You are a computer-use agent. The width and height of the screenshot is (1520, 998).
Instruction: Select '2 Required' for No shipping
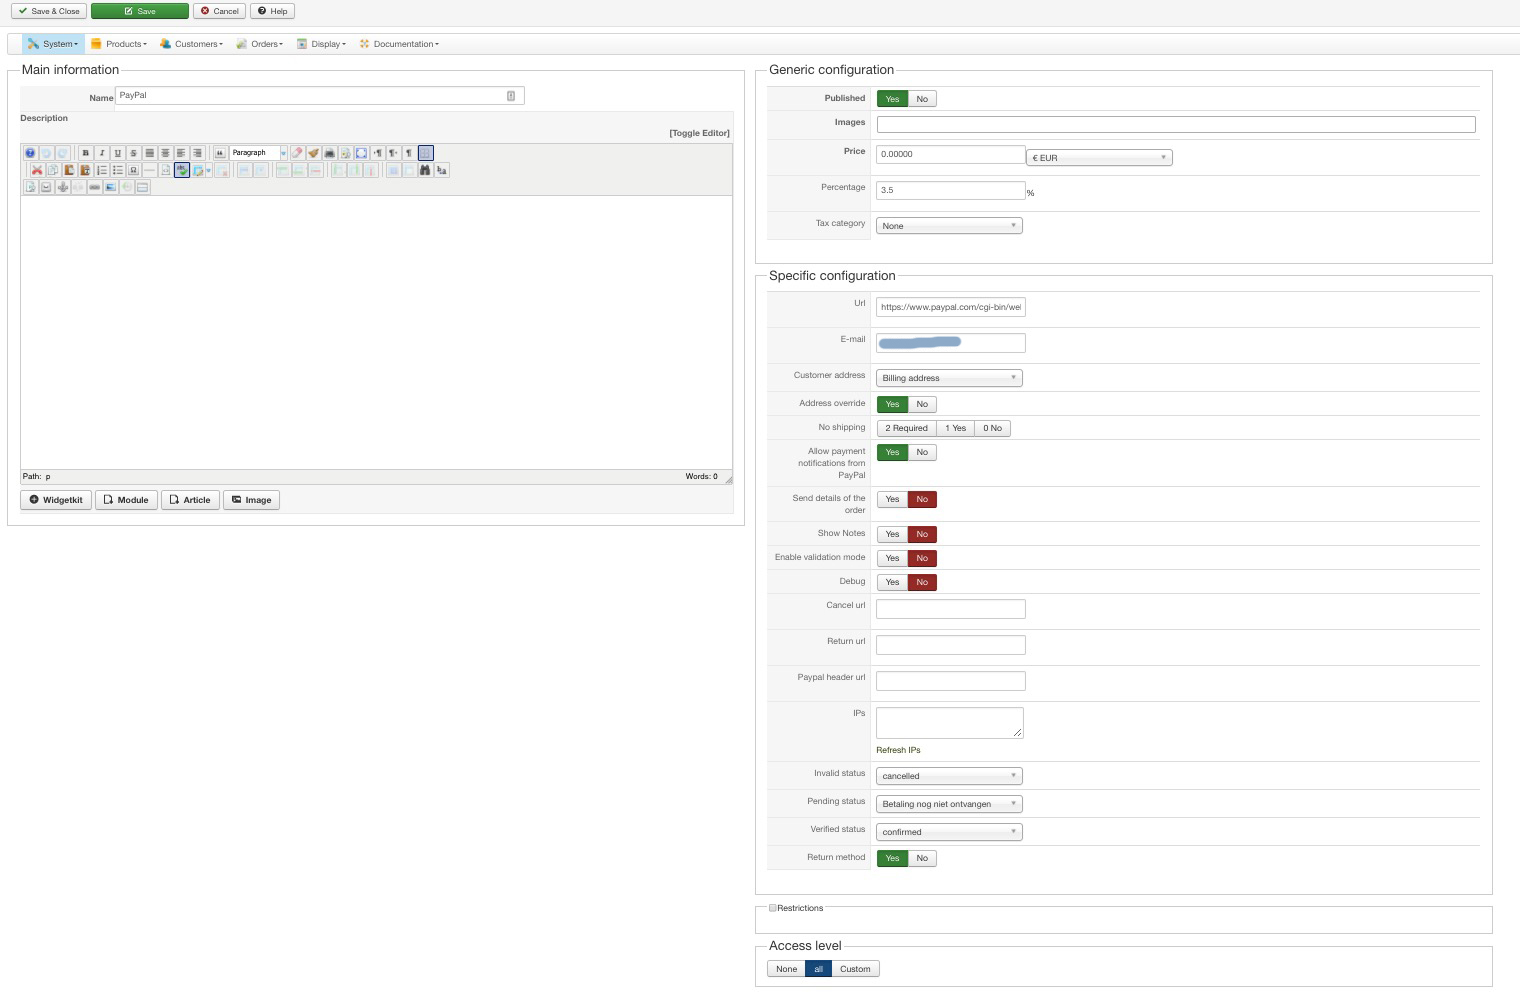906,428
